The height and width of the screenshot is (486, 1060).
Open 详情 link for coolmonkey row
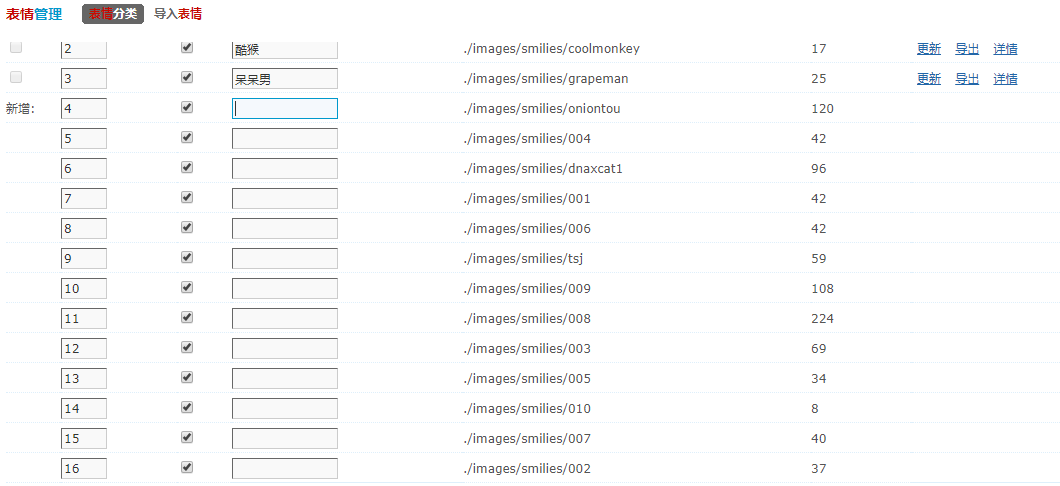click(1005, 49)
